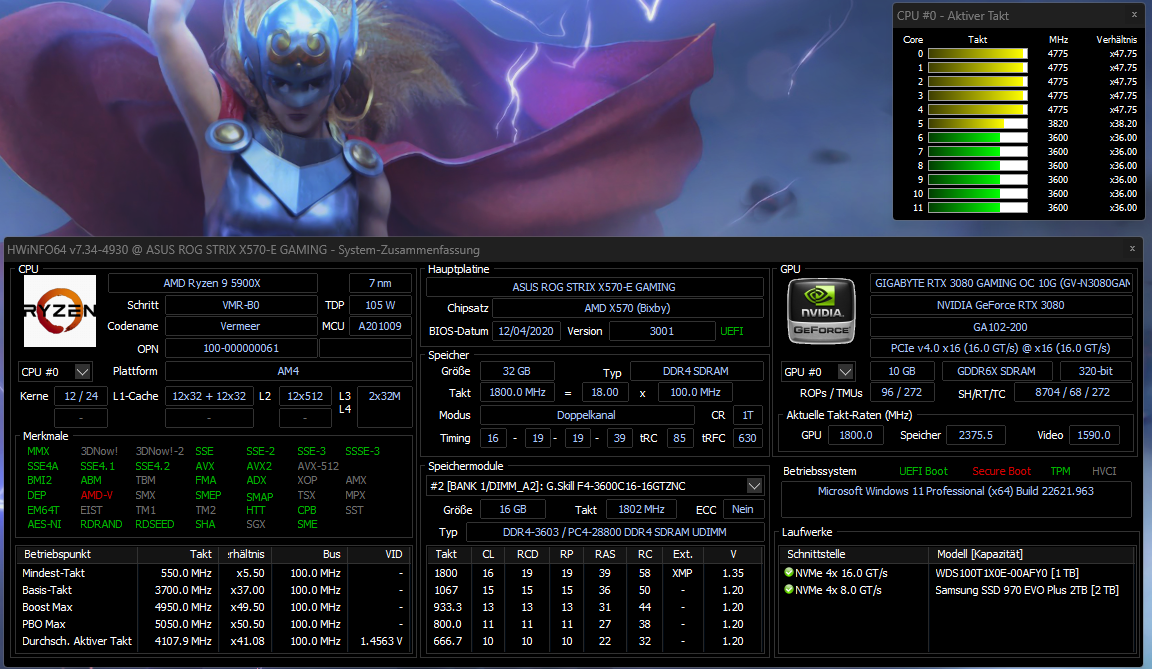This screenshot has height=669, width=1152.
Task: Click the UEFI Boot label
Action: pyautogui.click(x=923, y=471)
